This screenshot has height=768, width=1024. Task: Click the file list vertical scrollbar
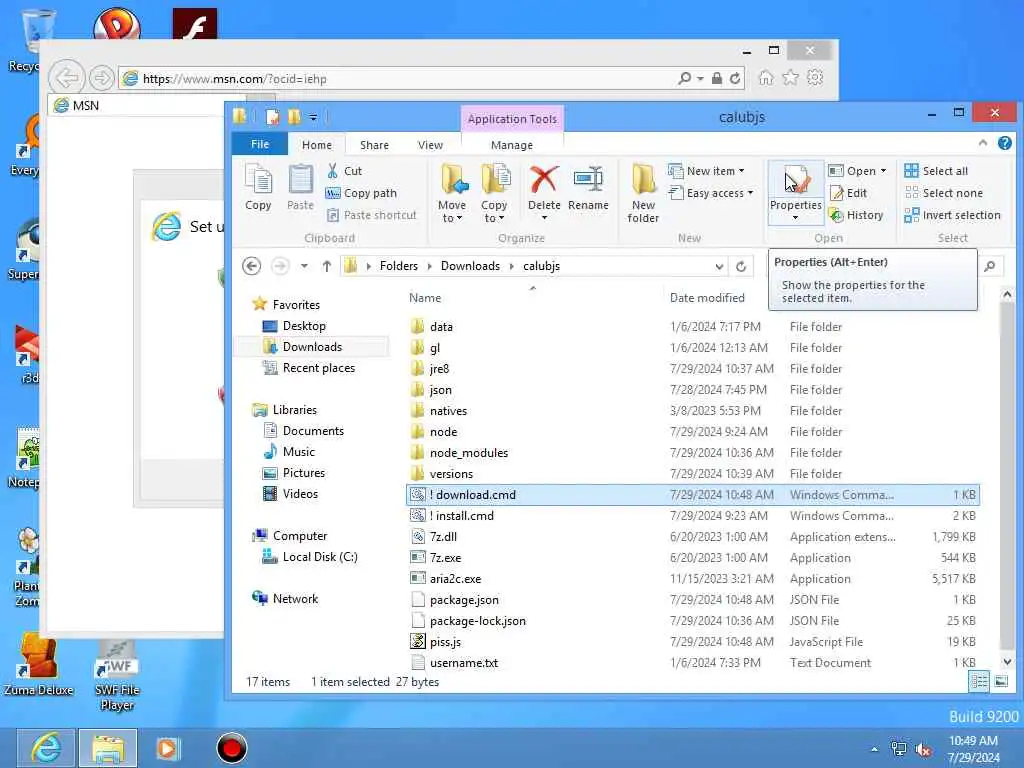click(1007, 479)
